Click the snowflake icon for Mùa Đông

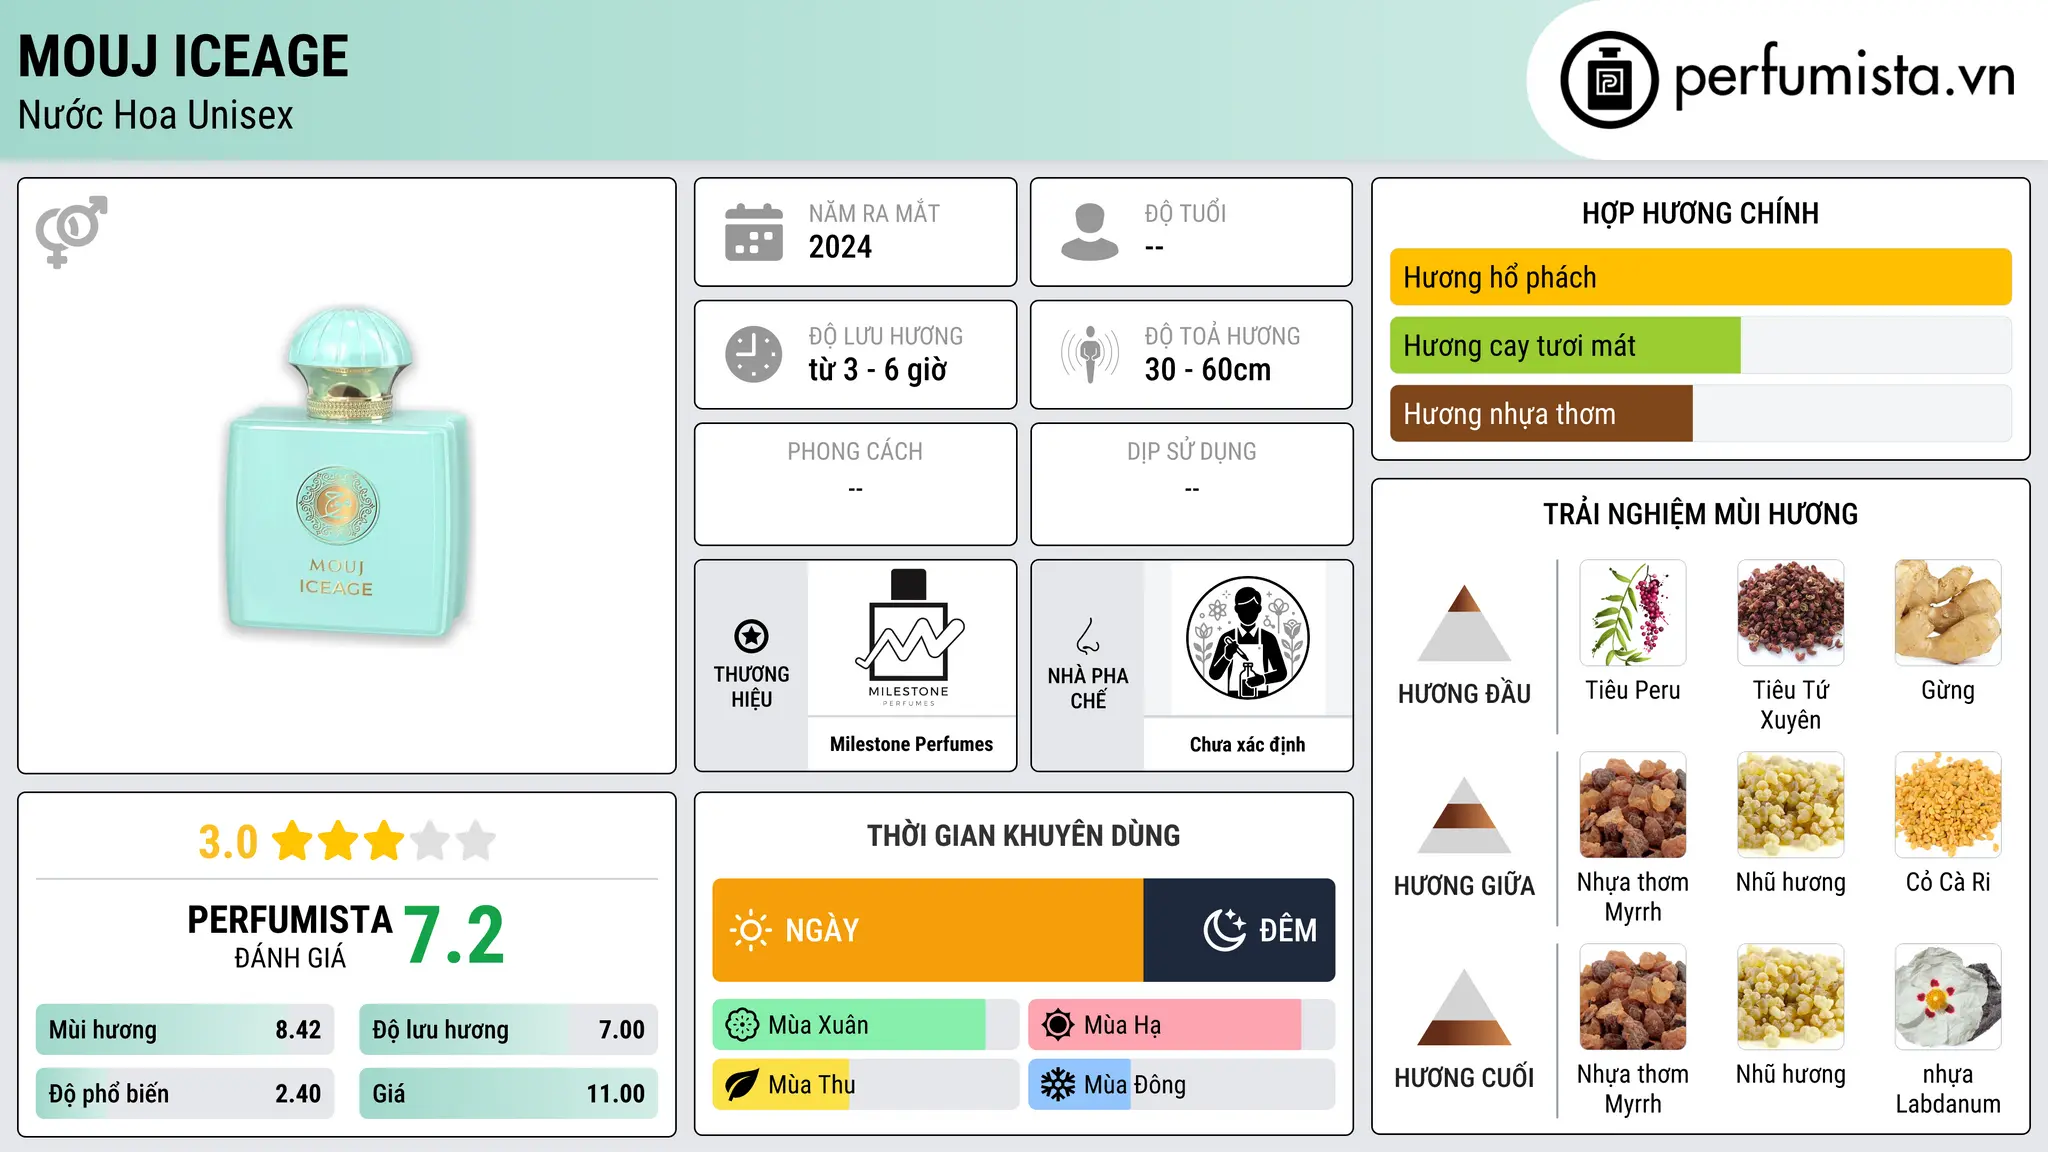[x=1058, y=1085]
